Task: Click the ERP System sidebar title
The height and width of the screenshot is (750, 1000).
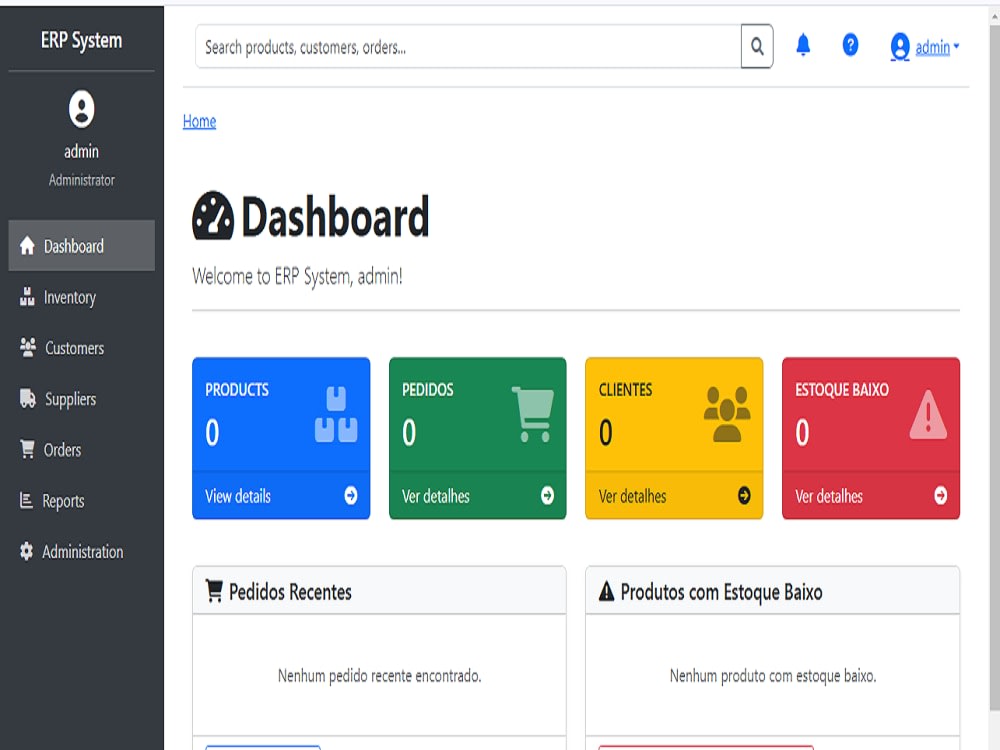Action: coord(82,40)
